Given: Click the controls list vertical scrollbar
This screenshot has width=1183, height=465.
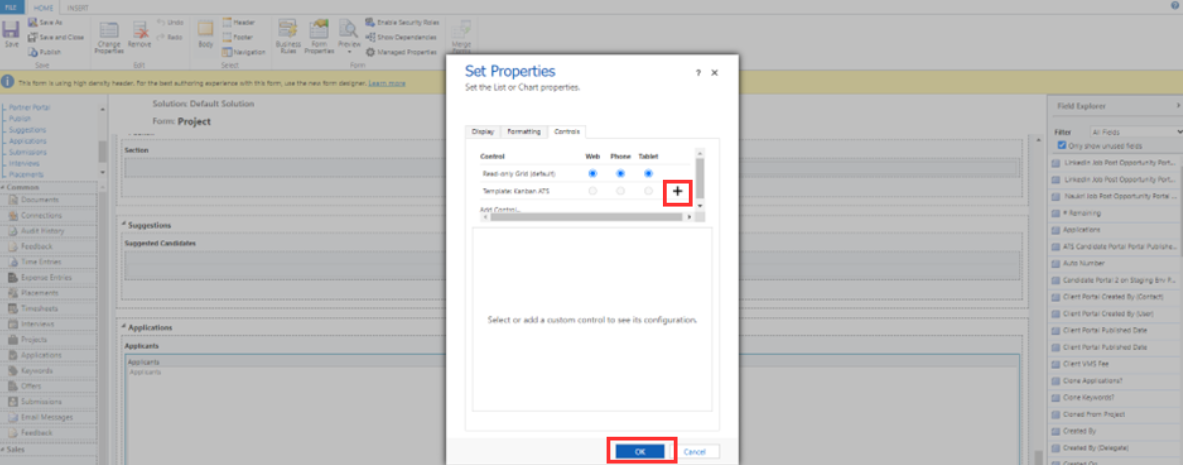Looking at the screenshot, I should (699, 180).
